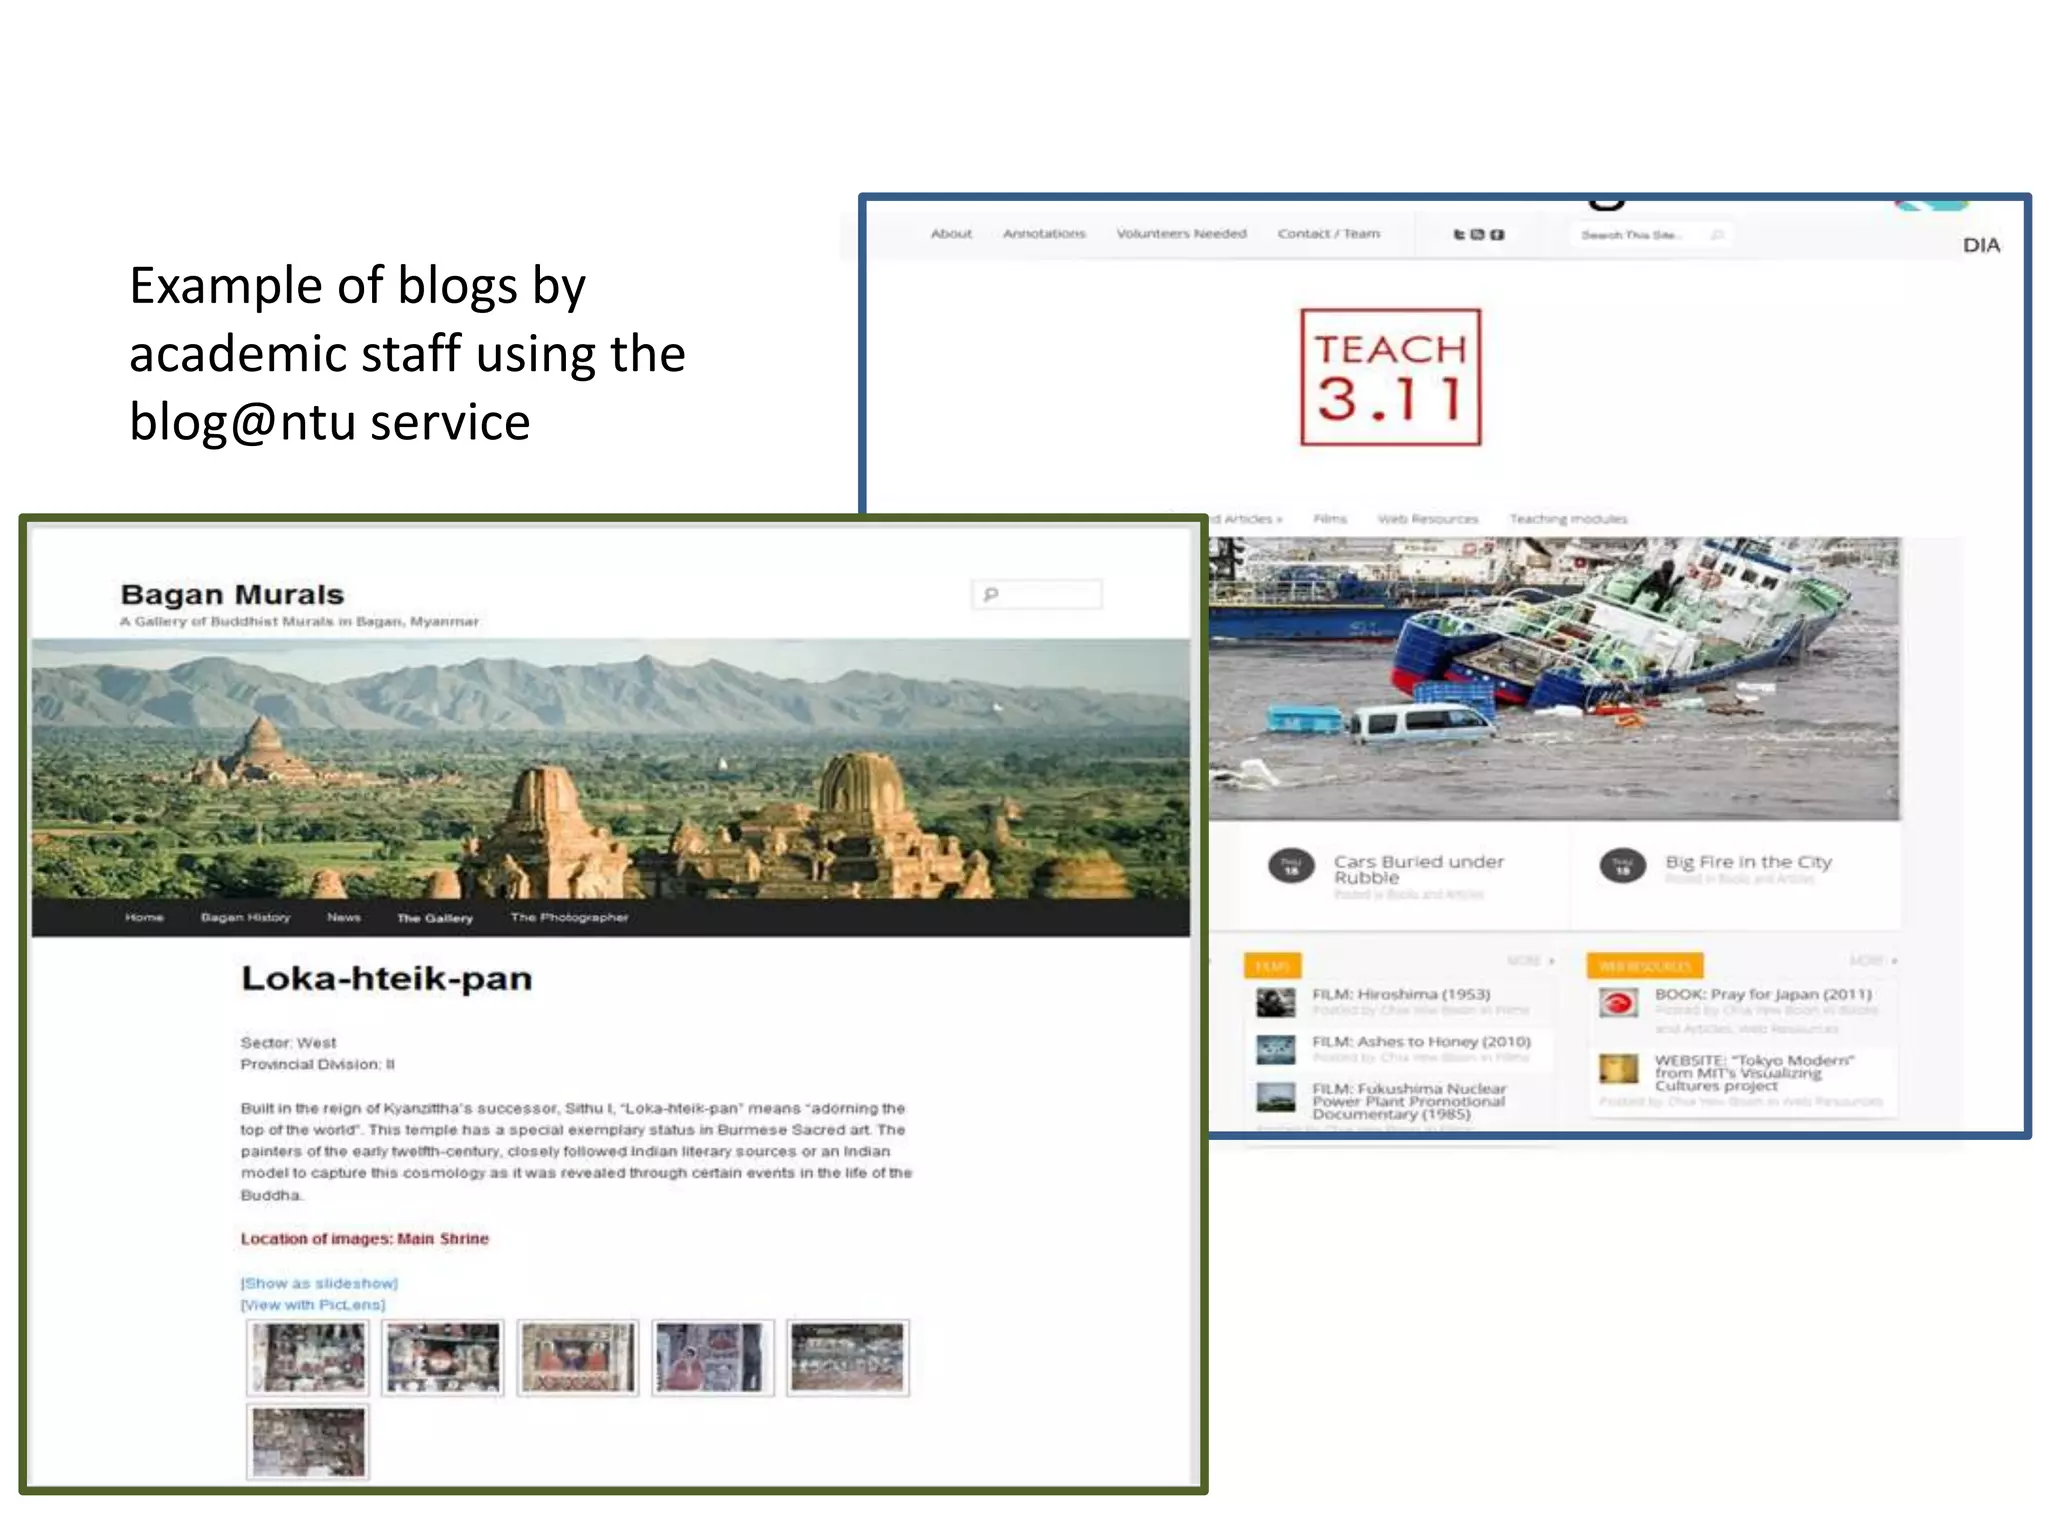Open Fukushima Nuclear Power Plant documentary title link

pyautogui.click(x=1409, y=1101)
